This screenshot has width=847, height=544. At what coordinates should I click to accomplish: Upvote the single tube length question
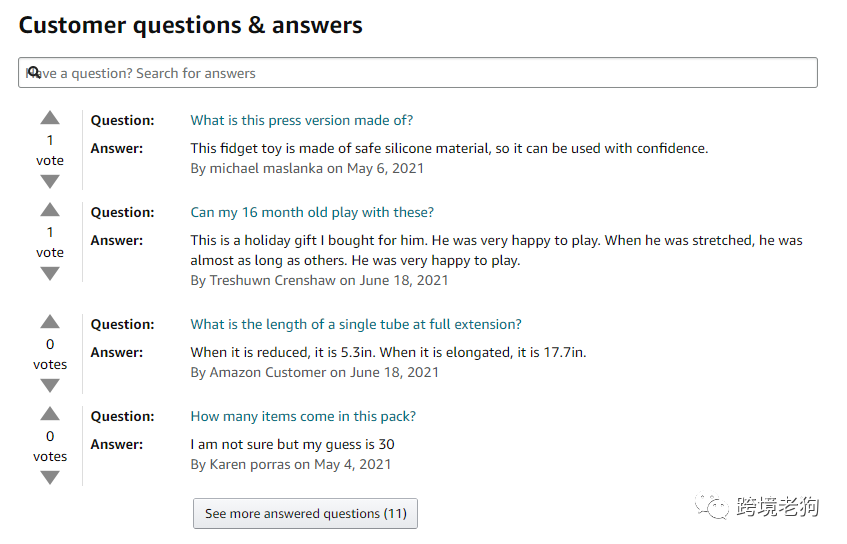point(50,323)
